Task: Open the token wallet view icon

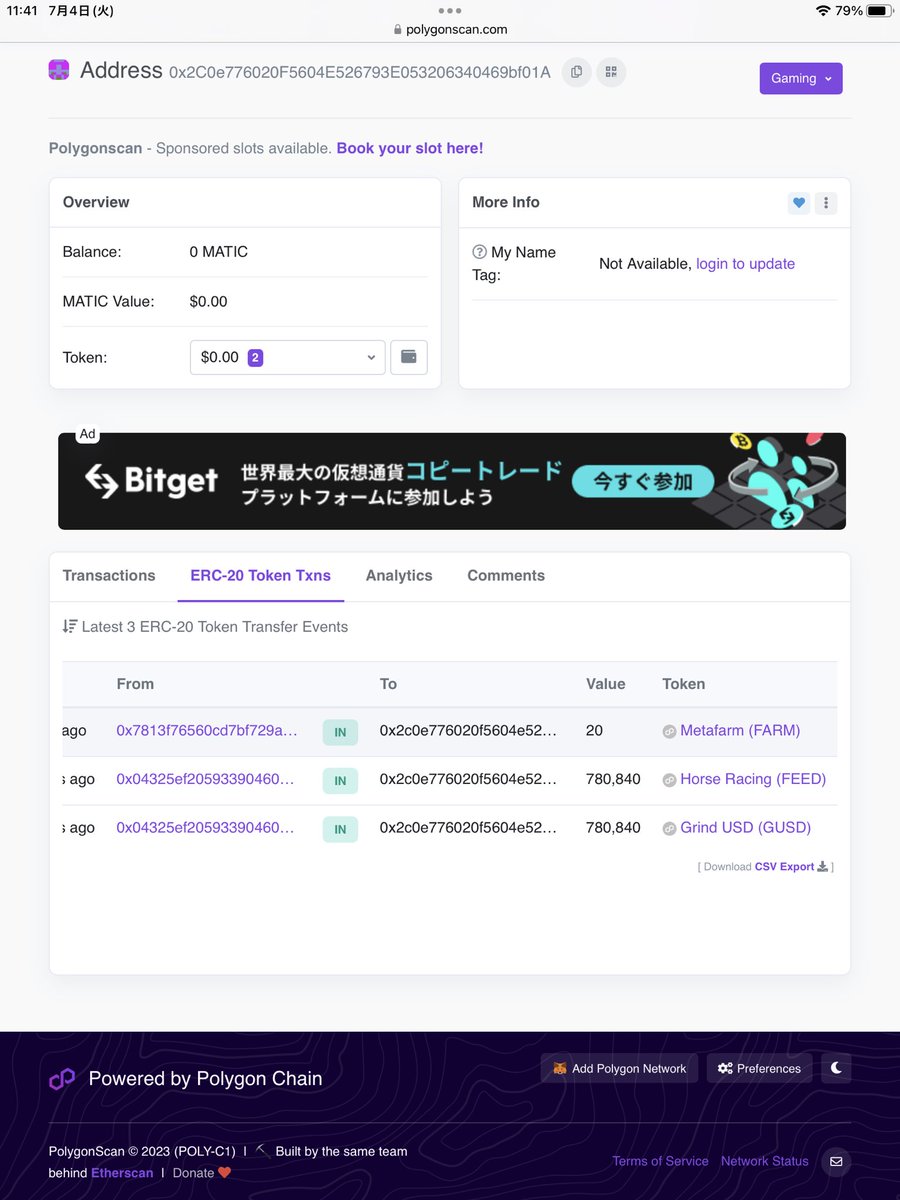Action: pyautogui.click(x=409, y=357)
